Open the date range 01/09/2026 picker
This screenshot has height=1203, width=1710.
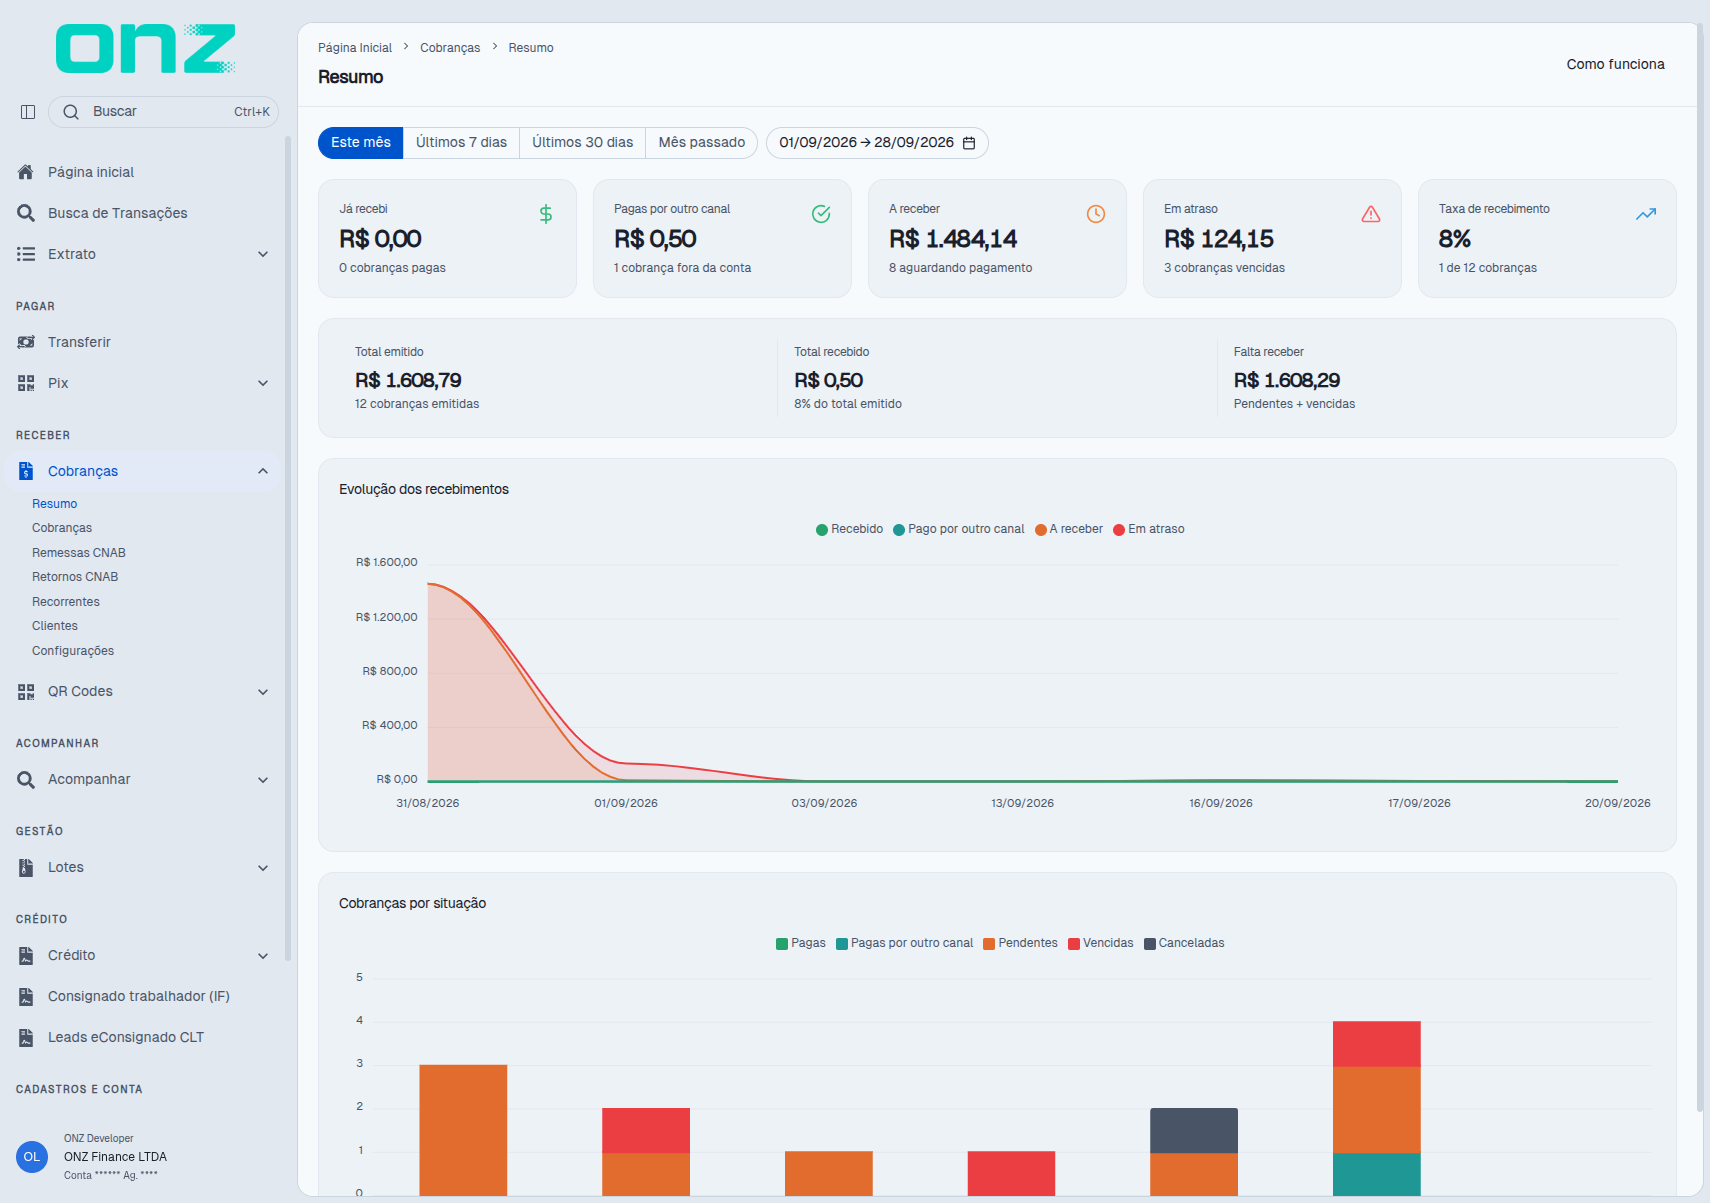(x=877, y=143)
